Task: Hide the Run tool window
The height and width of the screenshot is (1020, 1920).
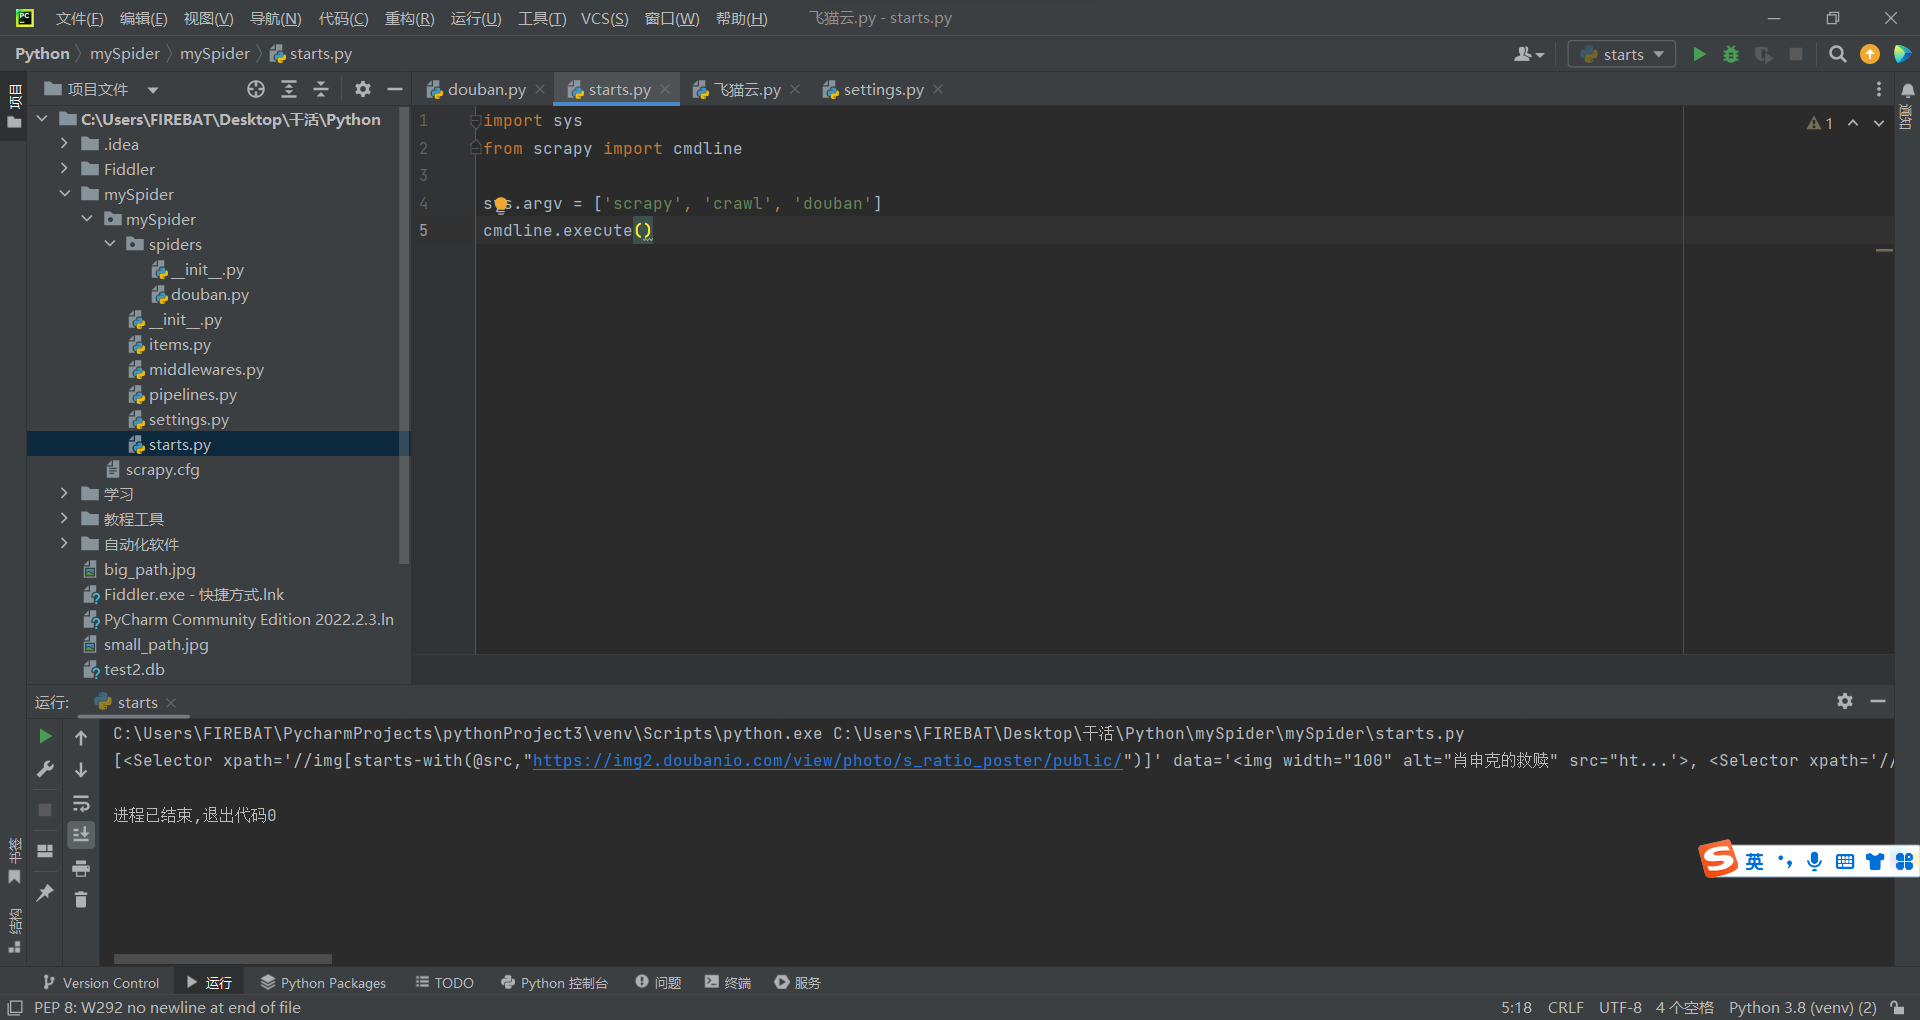Action: click(x=1878, y=701)
